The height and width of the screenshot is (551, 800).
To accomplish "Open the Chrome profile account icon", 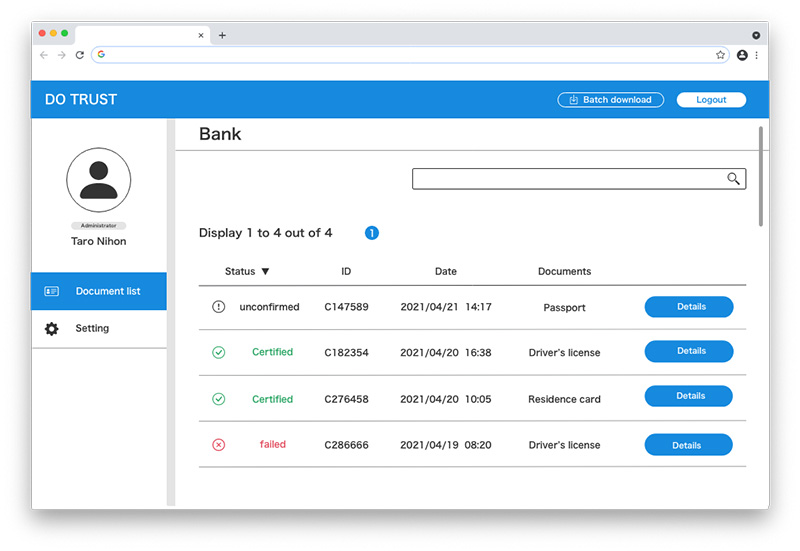I will (x=742, y=55).
